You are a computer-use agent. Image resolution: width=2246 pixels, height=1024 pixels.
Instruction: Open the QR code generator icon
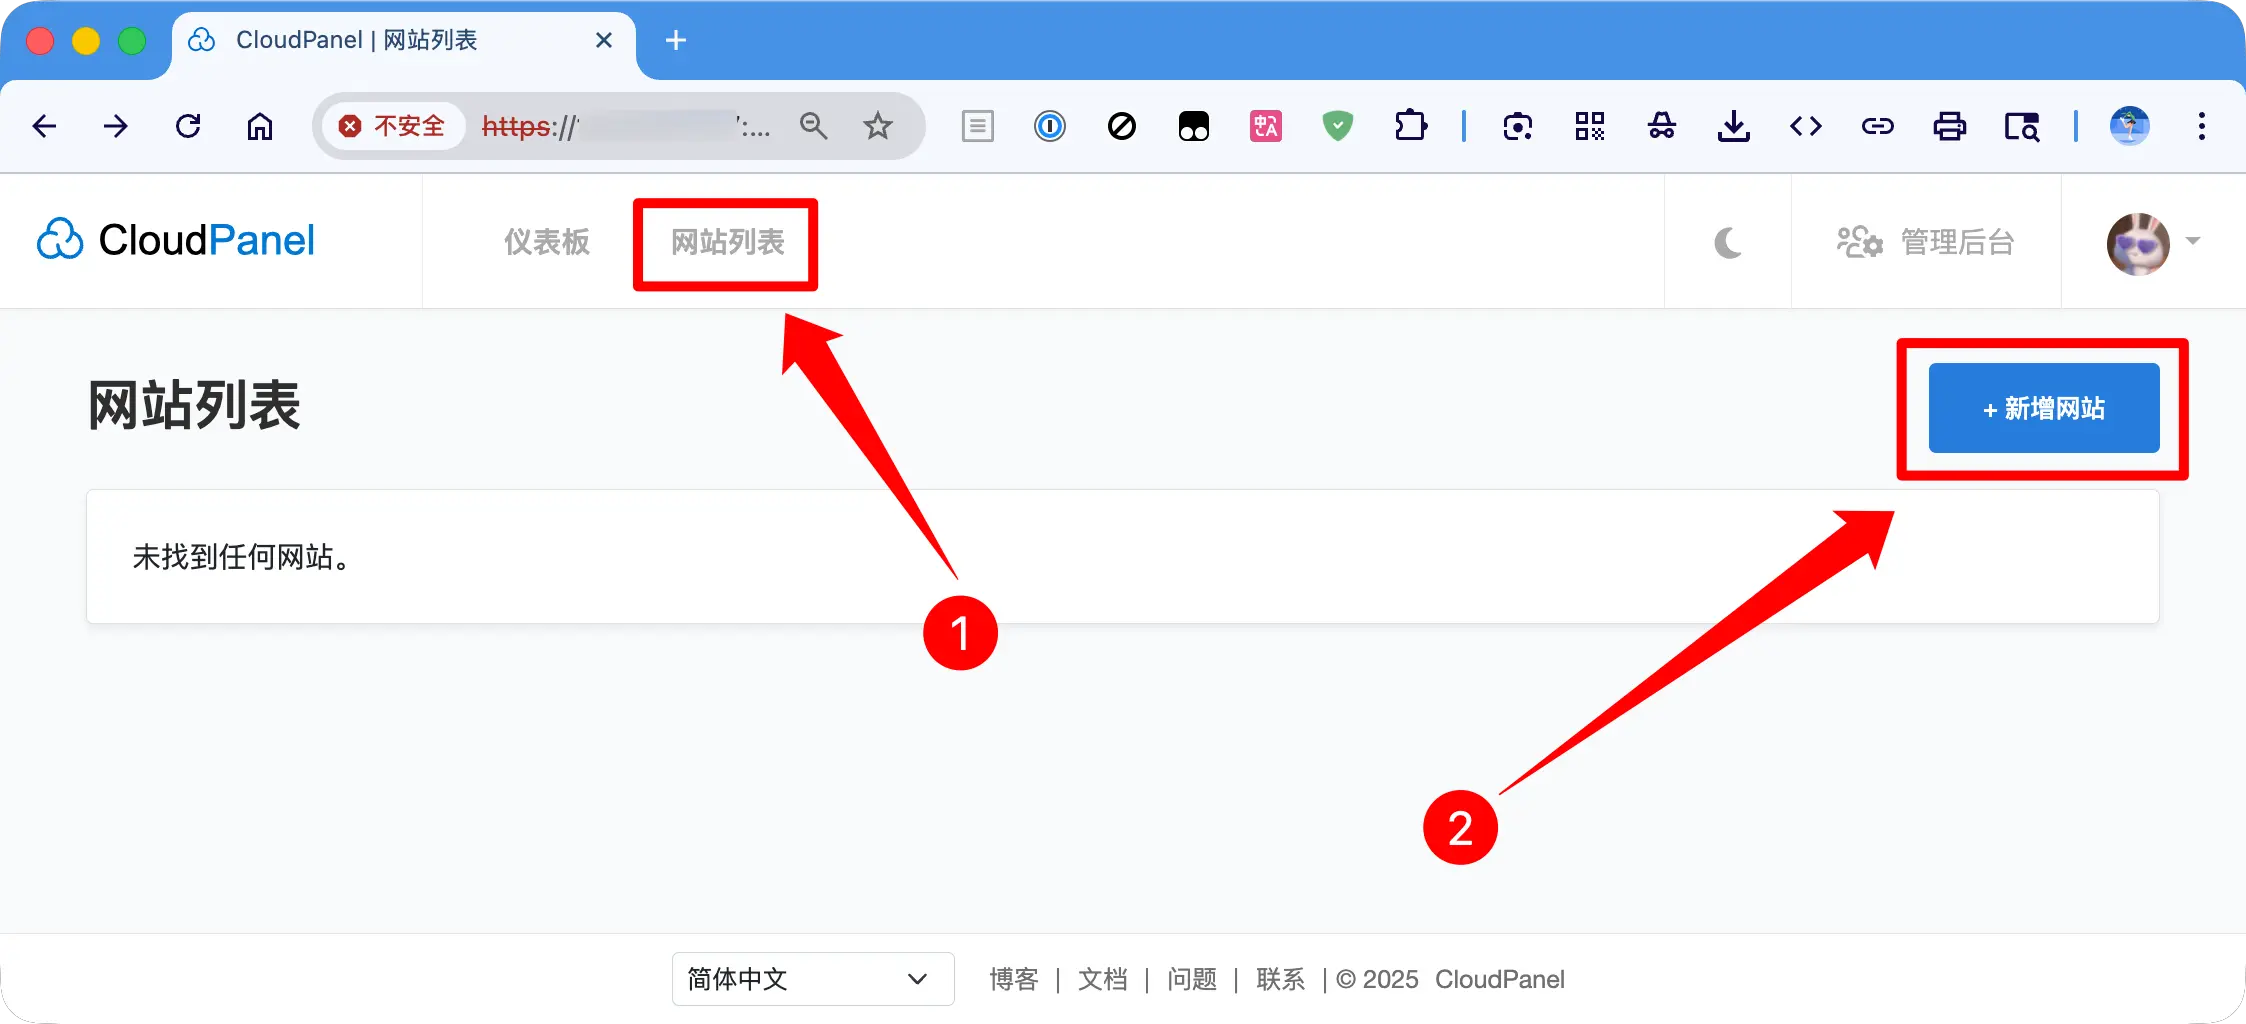point(1591,126)
